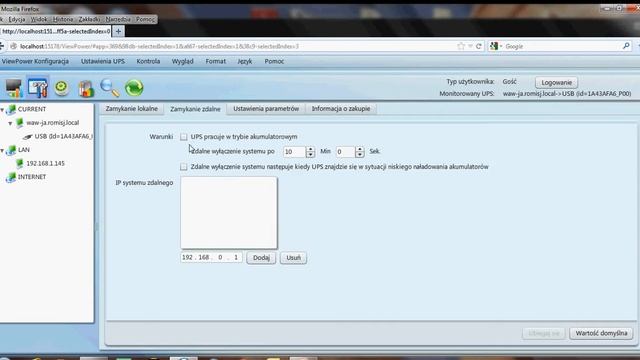Select the 192.168.1.145 tree item
This screenshot has width=640, height=360.
tap(45, 163)
